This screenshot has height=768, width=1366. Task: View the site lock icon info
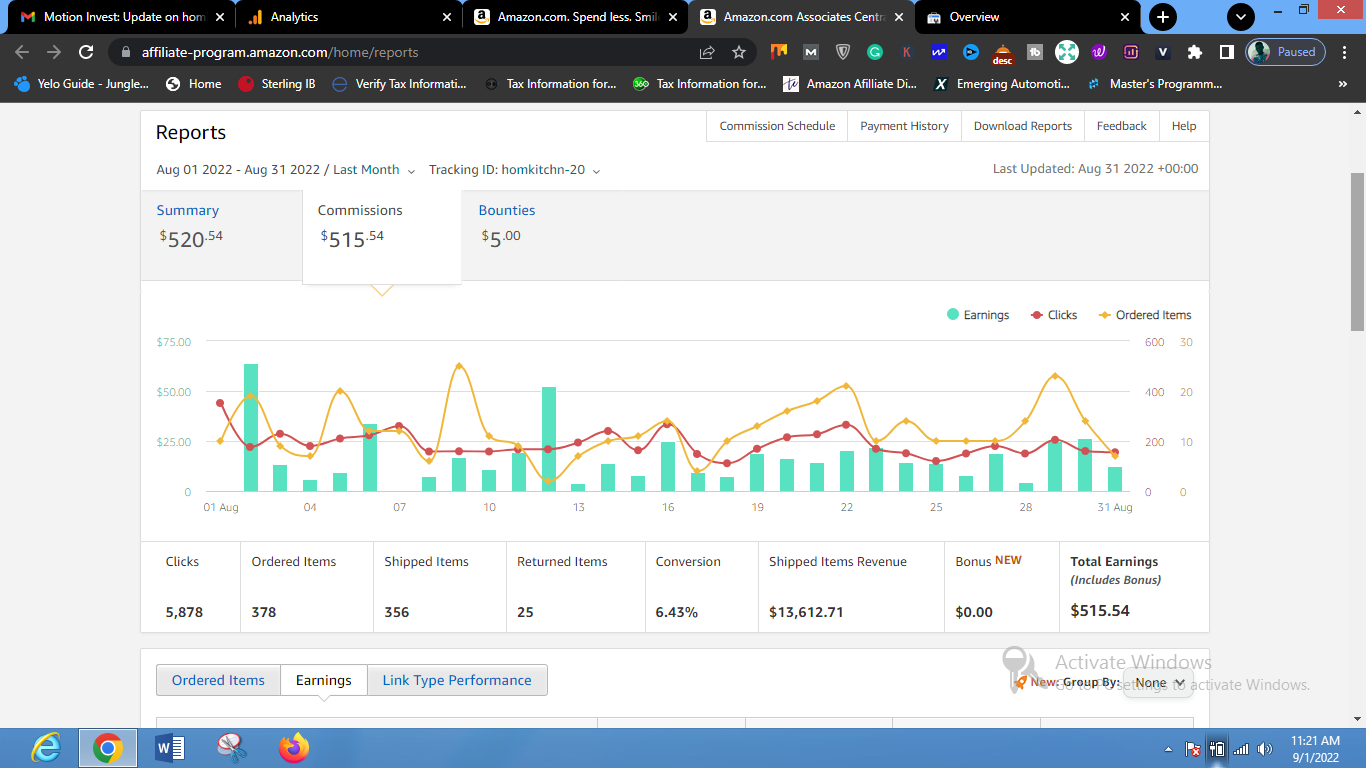click(125, 52)
